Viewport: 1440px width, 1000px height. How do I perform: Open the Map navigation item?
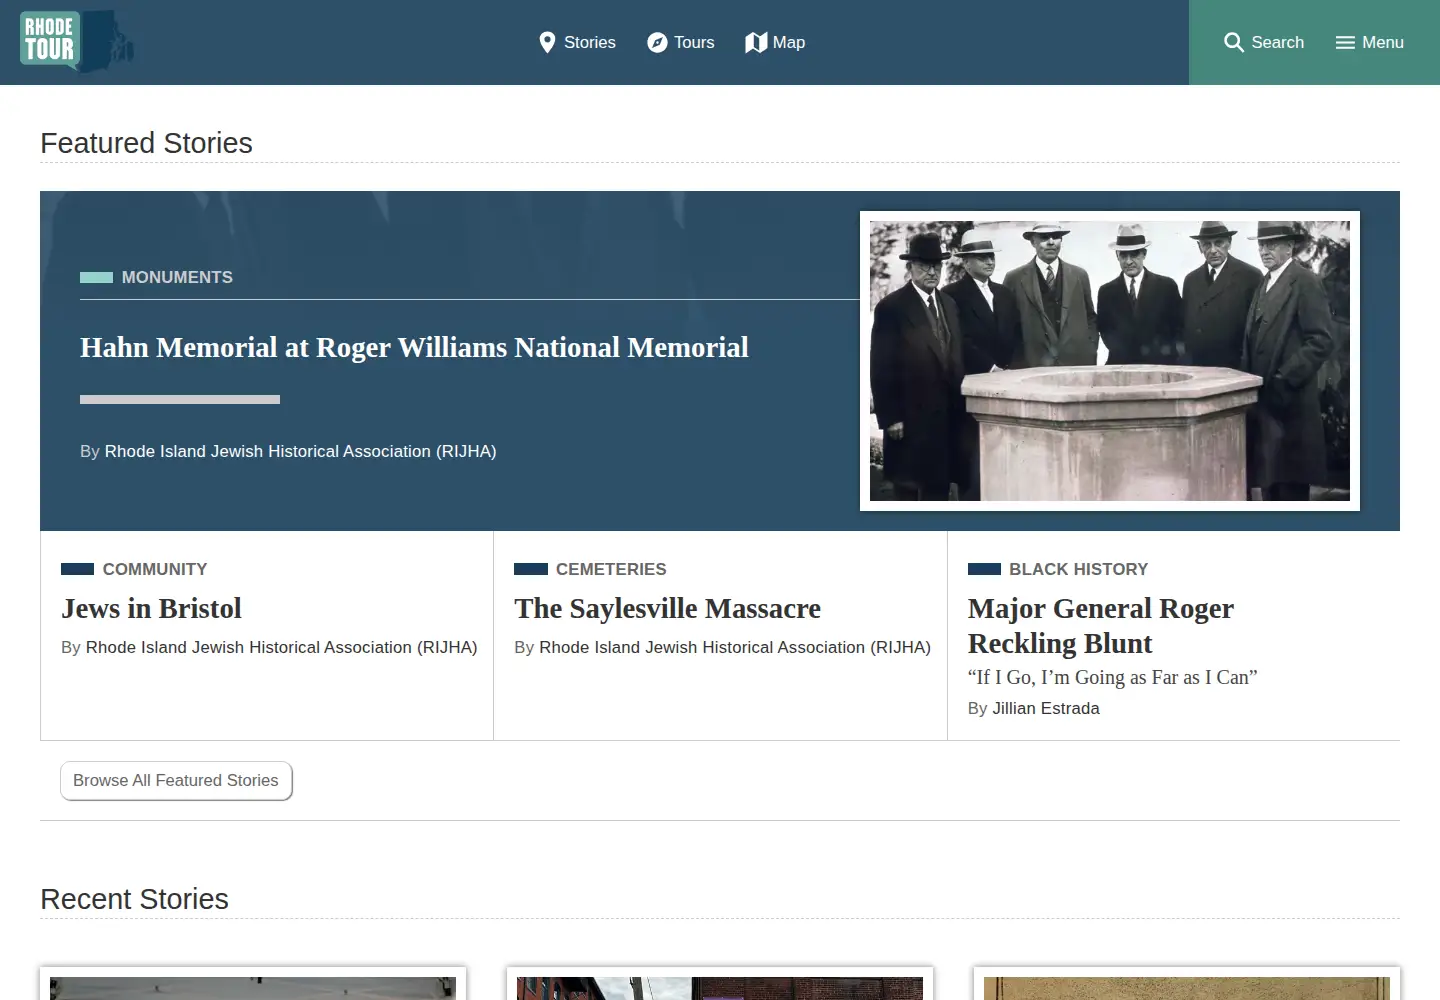pos(775,42)
